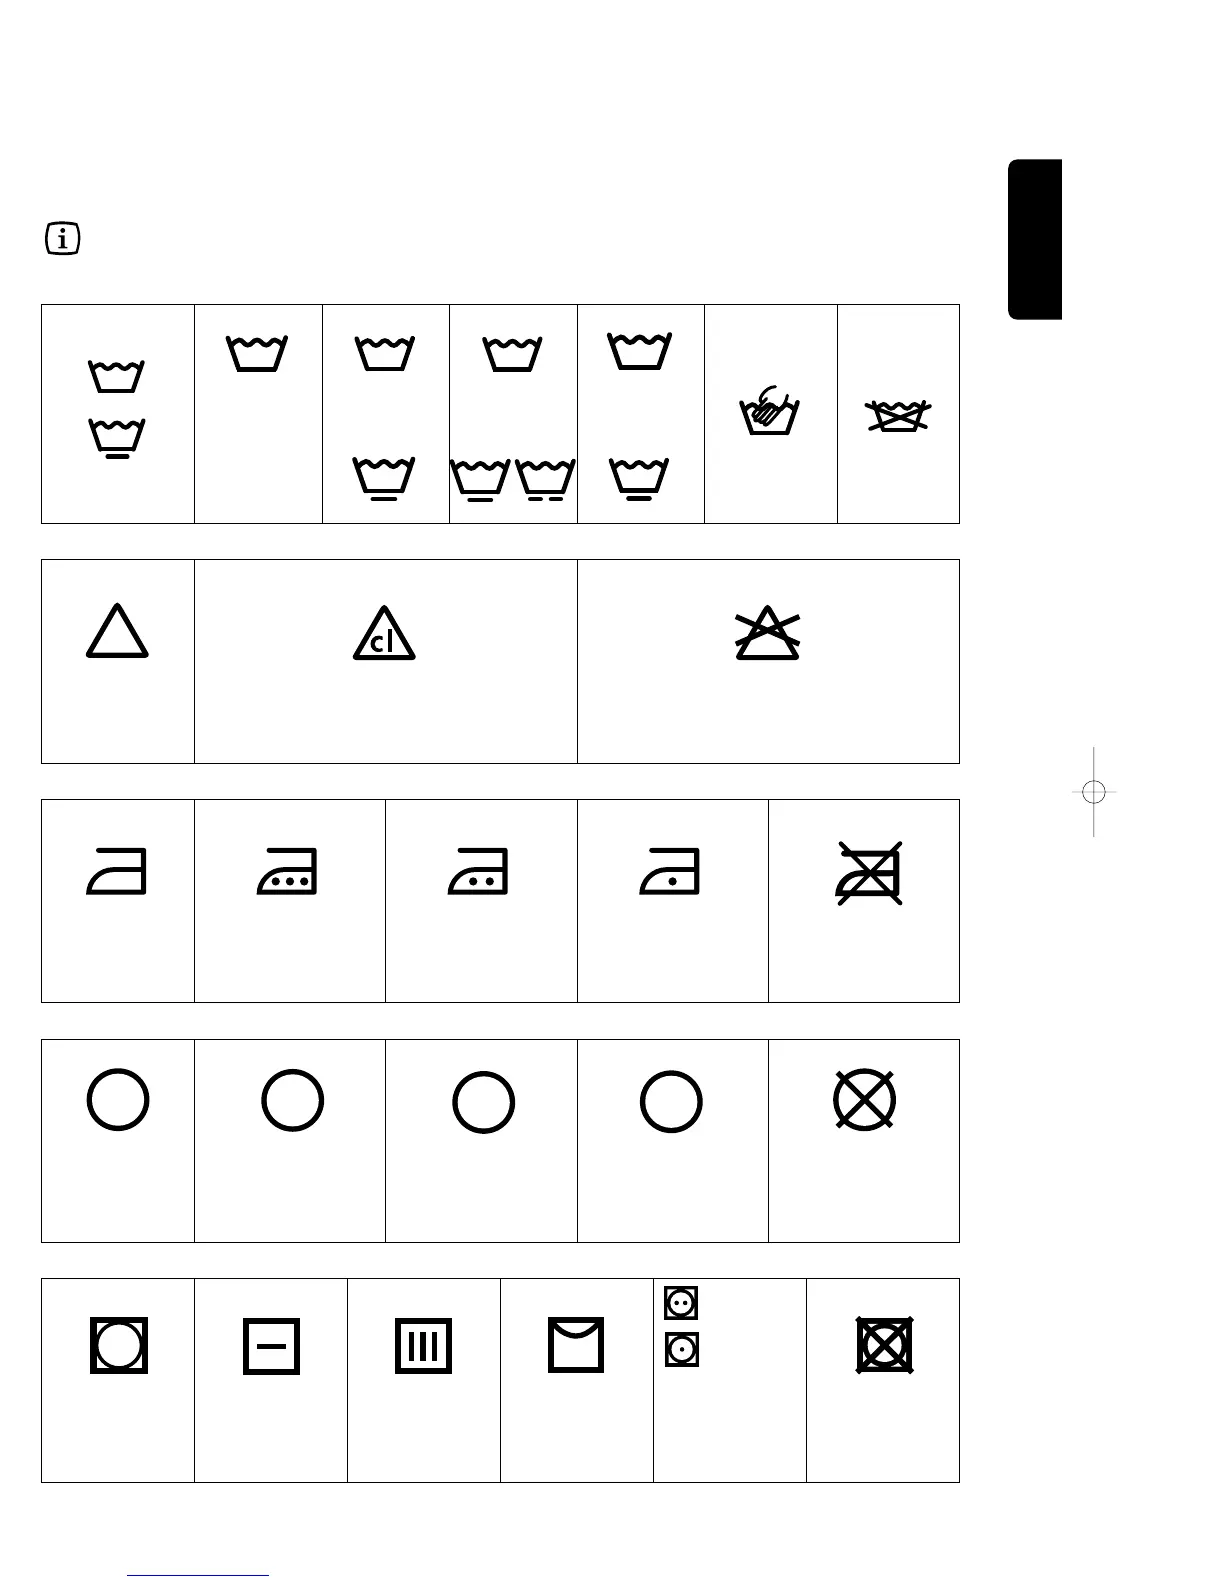1224x1584 pixels.
Task: Click the black section tab at the right edge
Action: (x=1035, y=239)
